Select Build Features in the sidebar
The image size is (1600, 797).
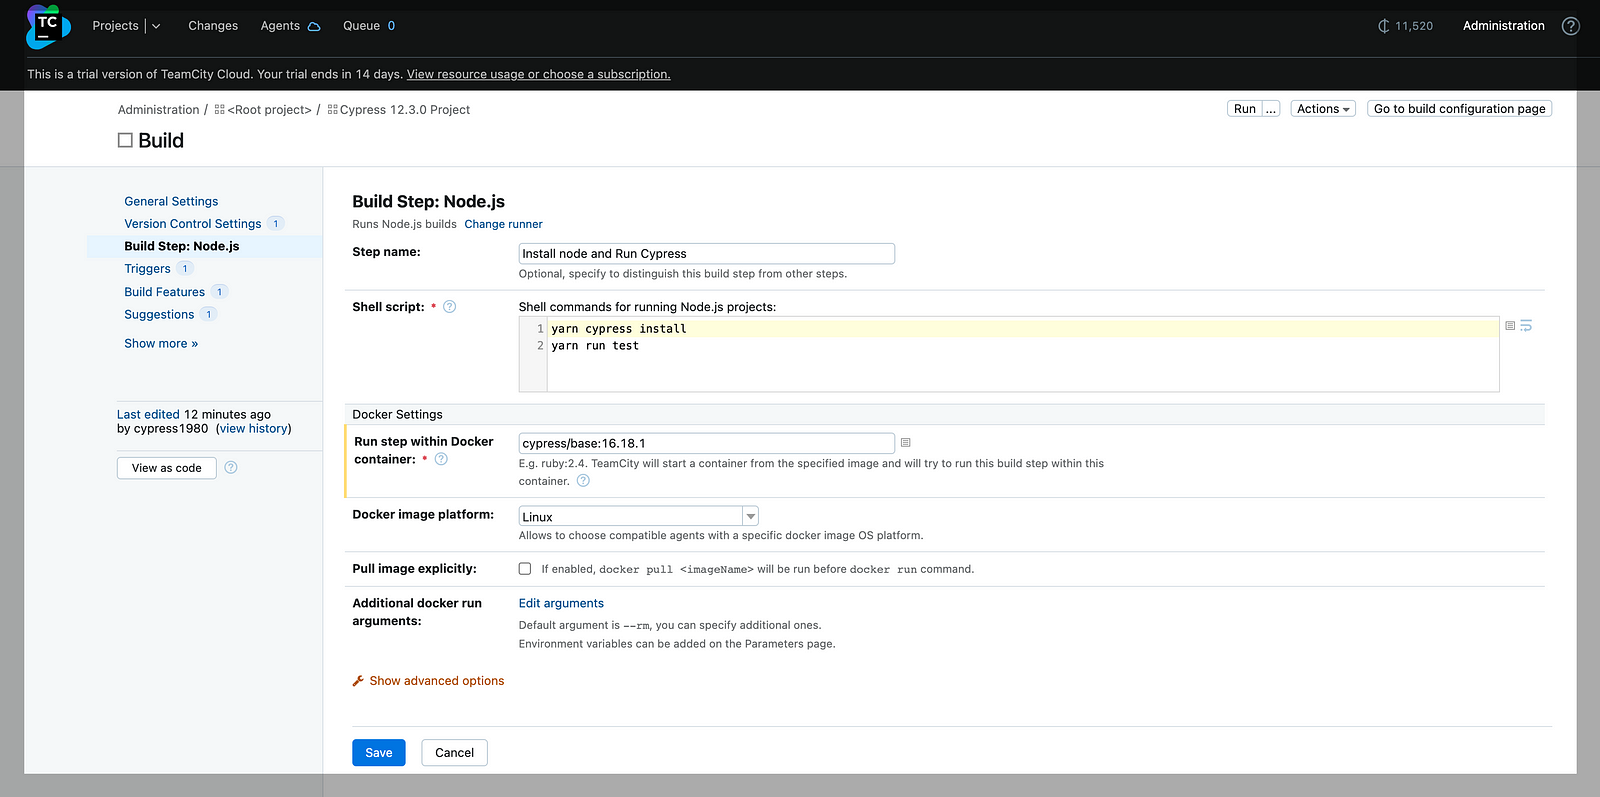164,292
